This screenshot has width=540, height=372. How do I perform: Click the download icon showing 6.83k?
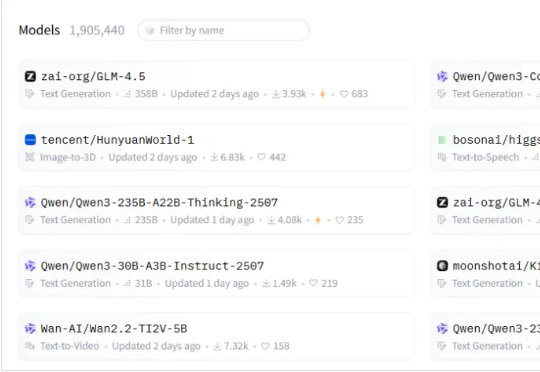point(214,157)
